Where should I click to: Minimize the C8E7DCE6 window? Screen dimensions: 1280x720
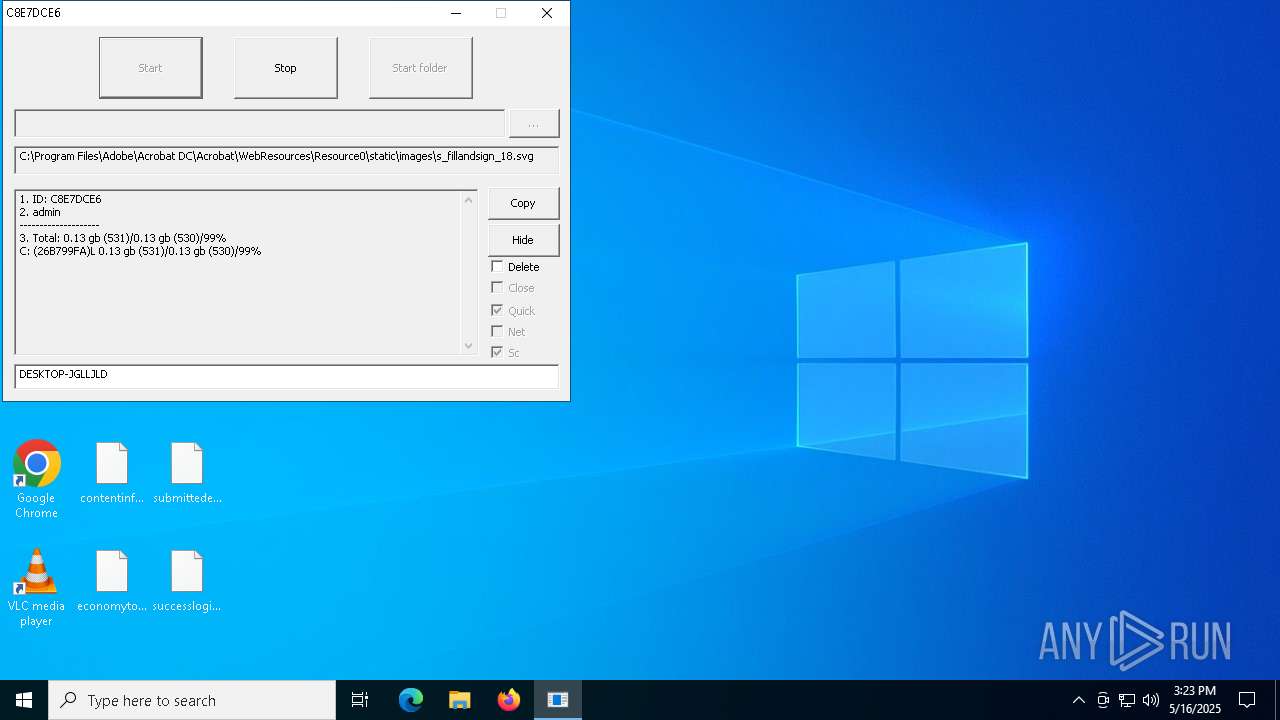point(456,13)
